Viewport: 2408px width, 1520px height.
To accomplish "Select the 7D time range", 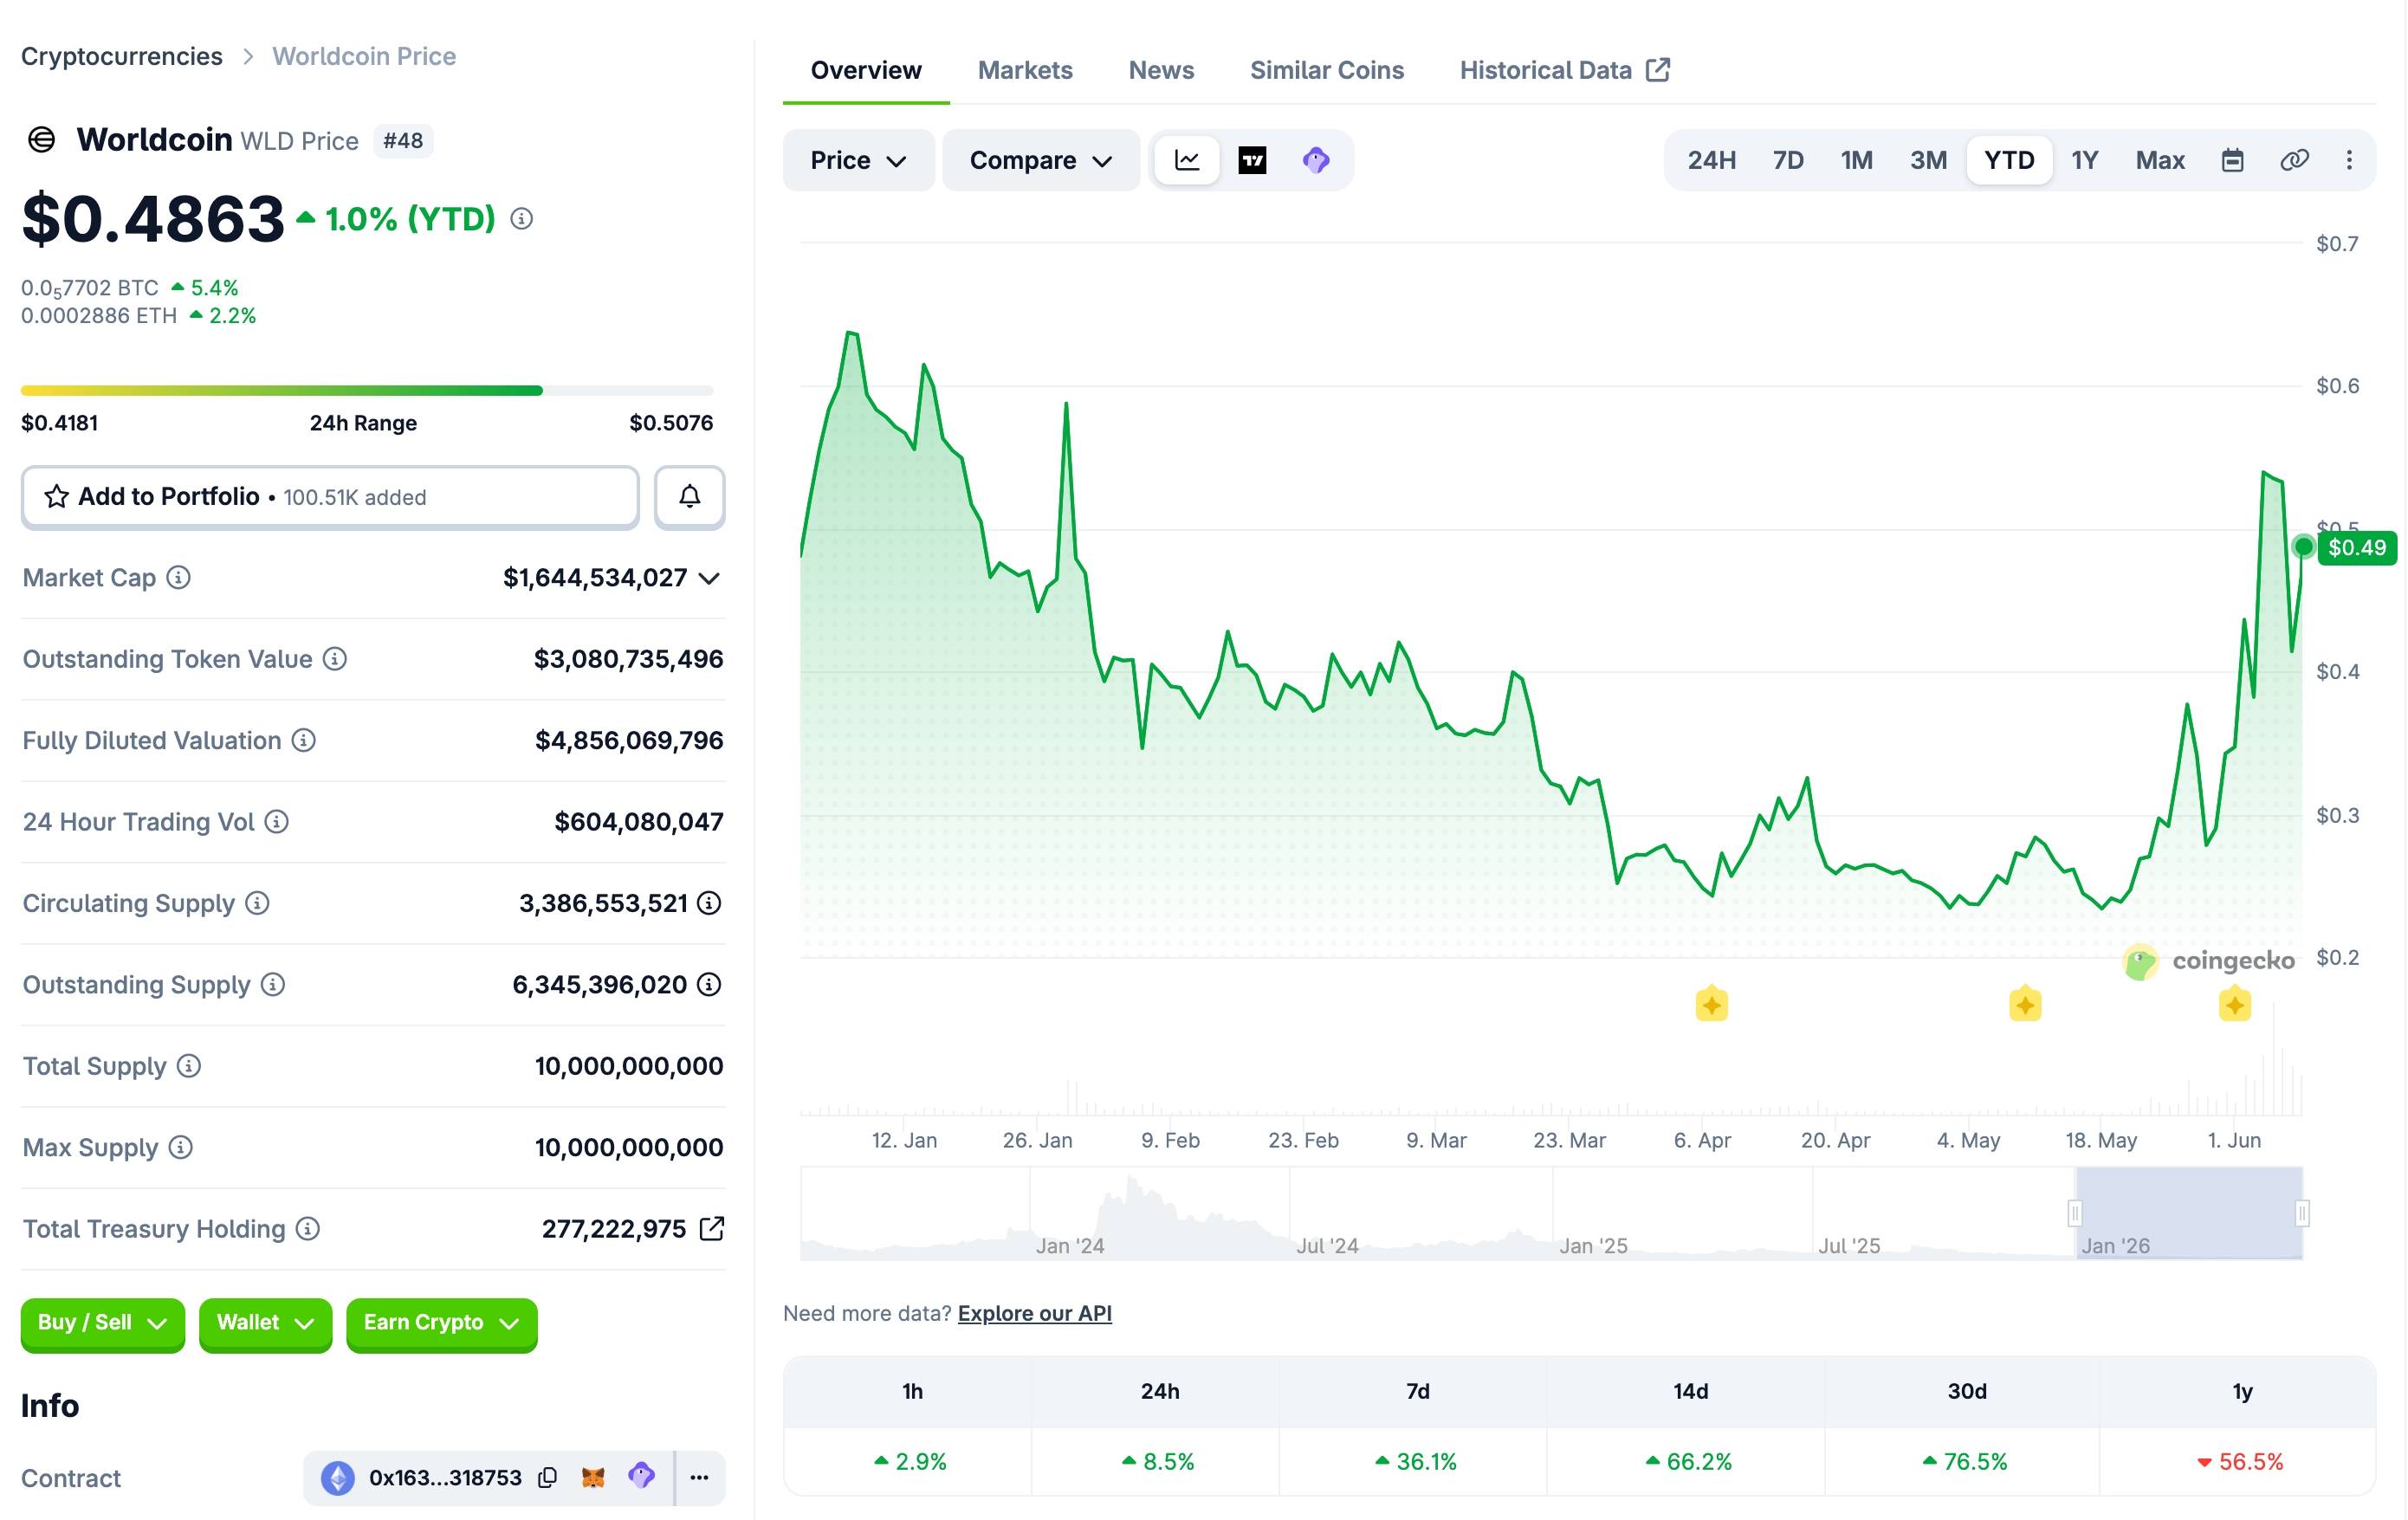I will pyautogui.click(x=1788, y=160).
